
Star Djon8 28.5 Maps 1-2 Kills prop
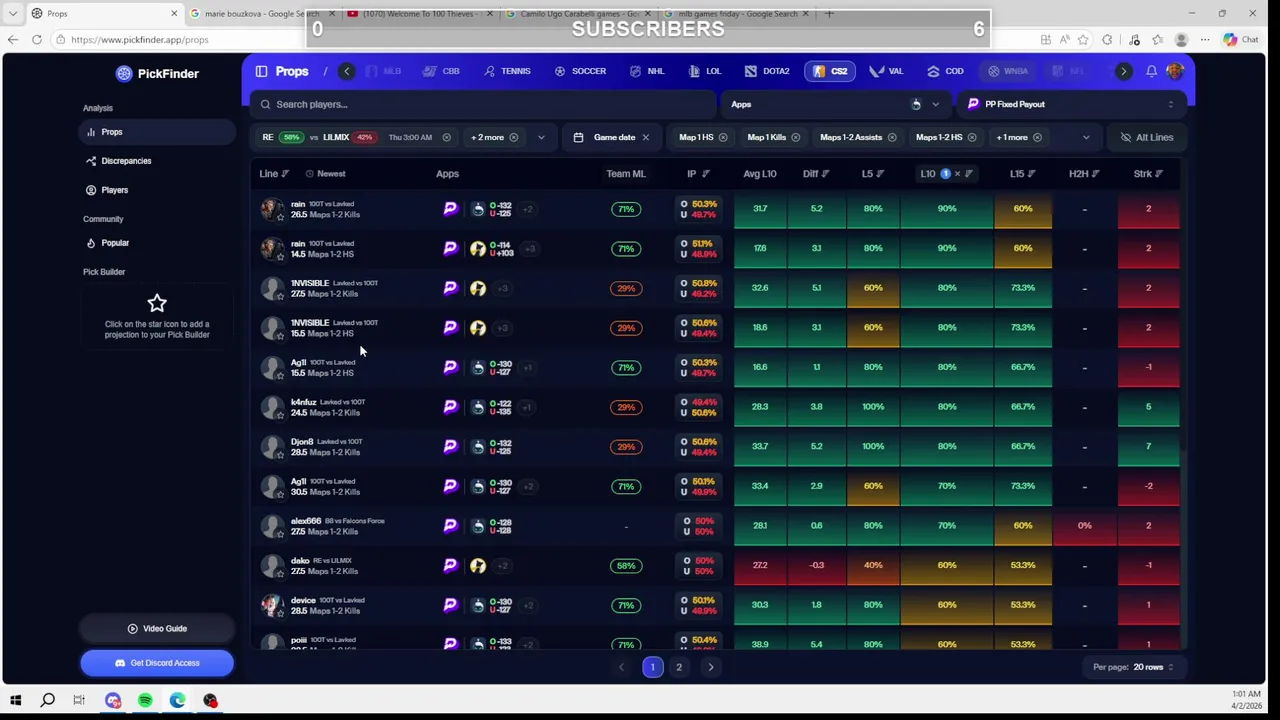pyautogui.click(x=280, y=453)
